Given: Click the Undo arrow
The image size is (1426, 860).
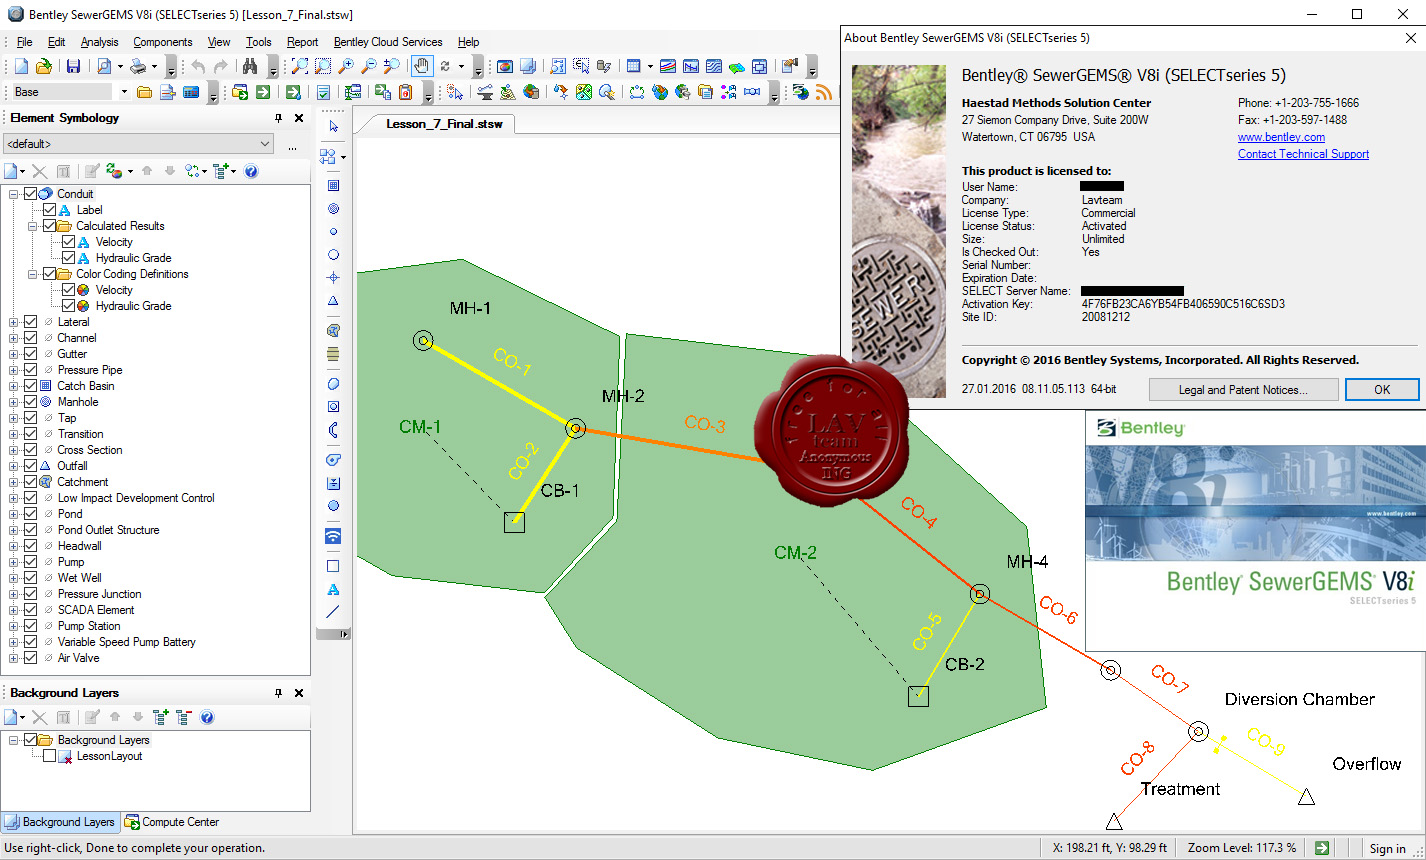Looking at the screenshot, I should tap(198, 67).
